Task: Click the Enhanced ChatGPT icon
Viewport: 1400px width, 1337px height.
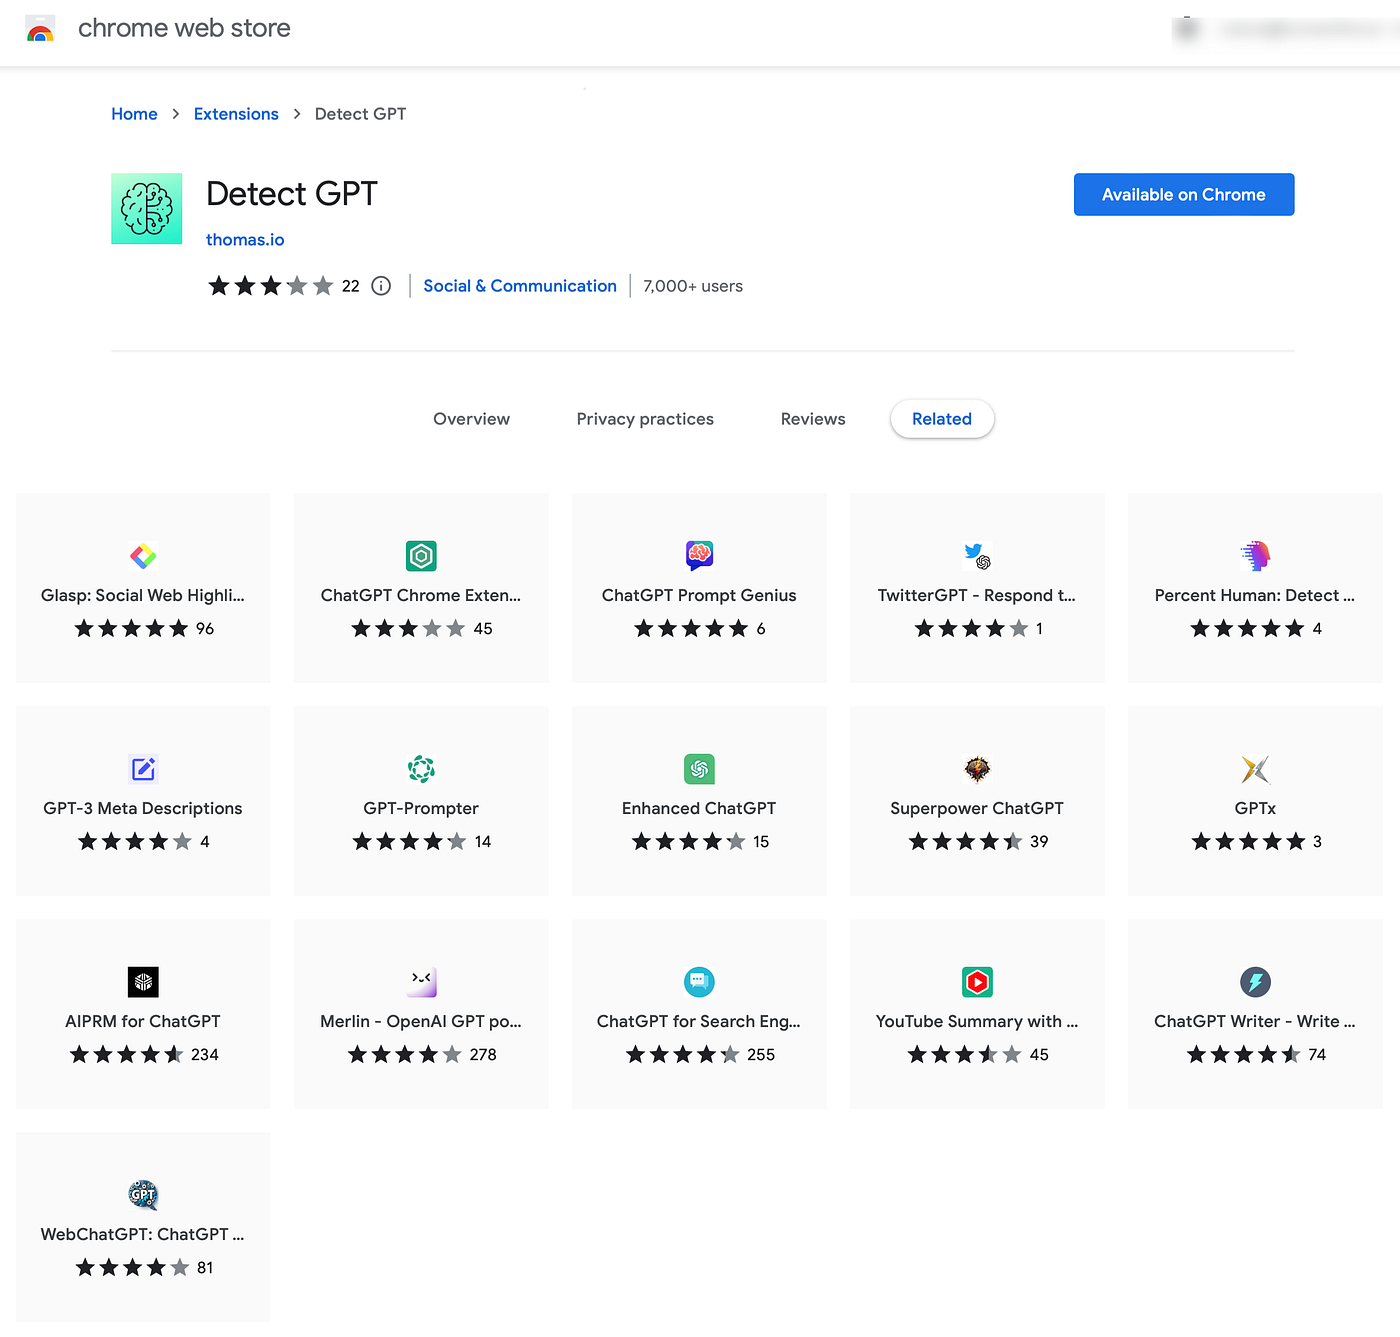Action: tap(699, 769)
